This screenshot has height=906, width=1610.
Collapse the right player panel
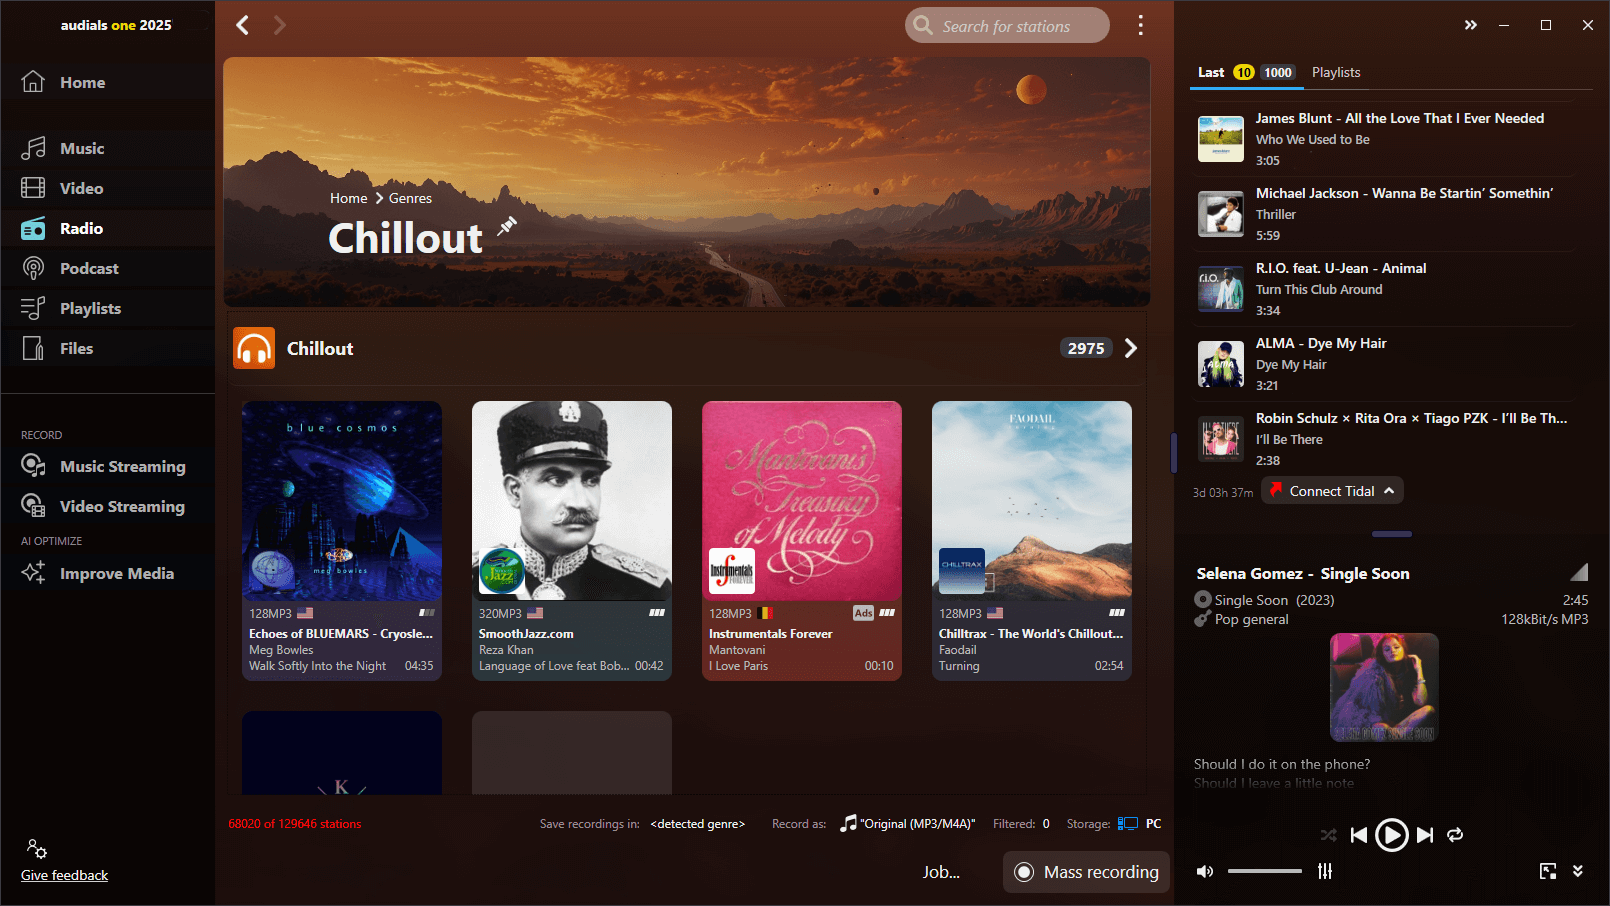click(1470, 25)
